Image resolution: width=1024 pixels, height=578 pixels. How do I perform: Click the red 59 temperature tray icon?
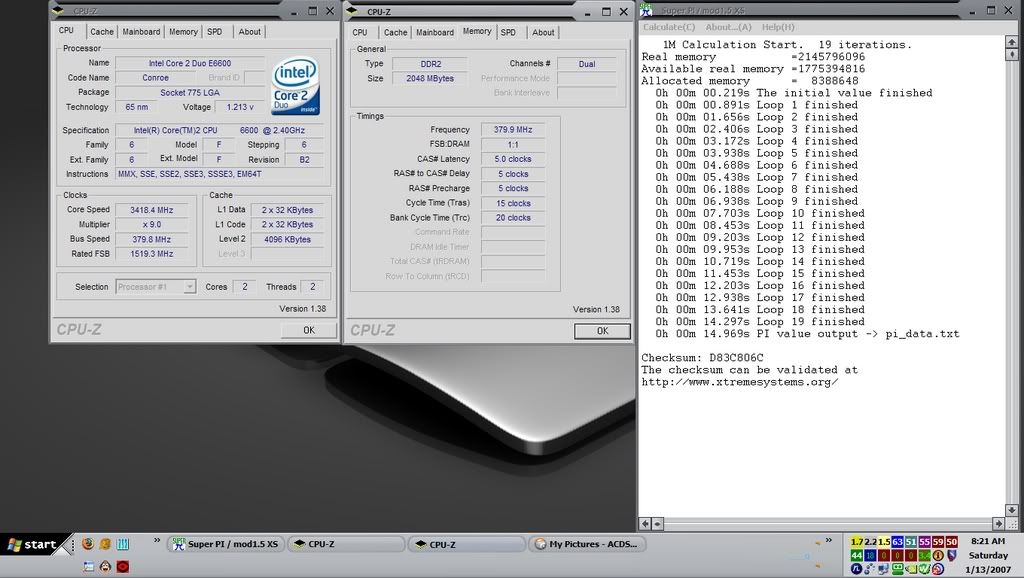938,542
